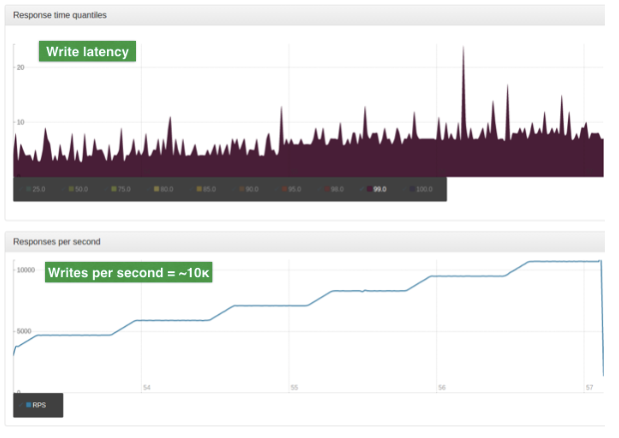619x438 pixels.
Task: Click the tallest latency spike peak
Action: tap(463, 48)
